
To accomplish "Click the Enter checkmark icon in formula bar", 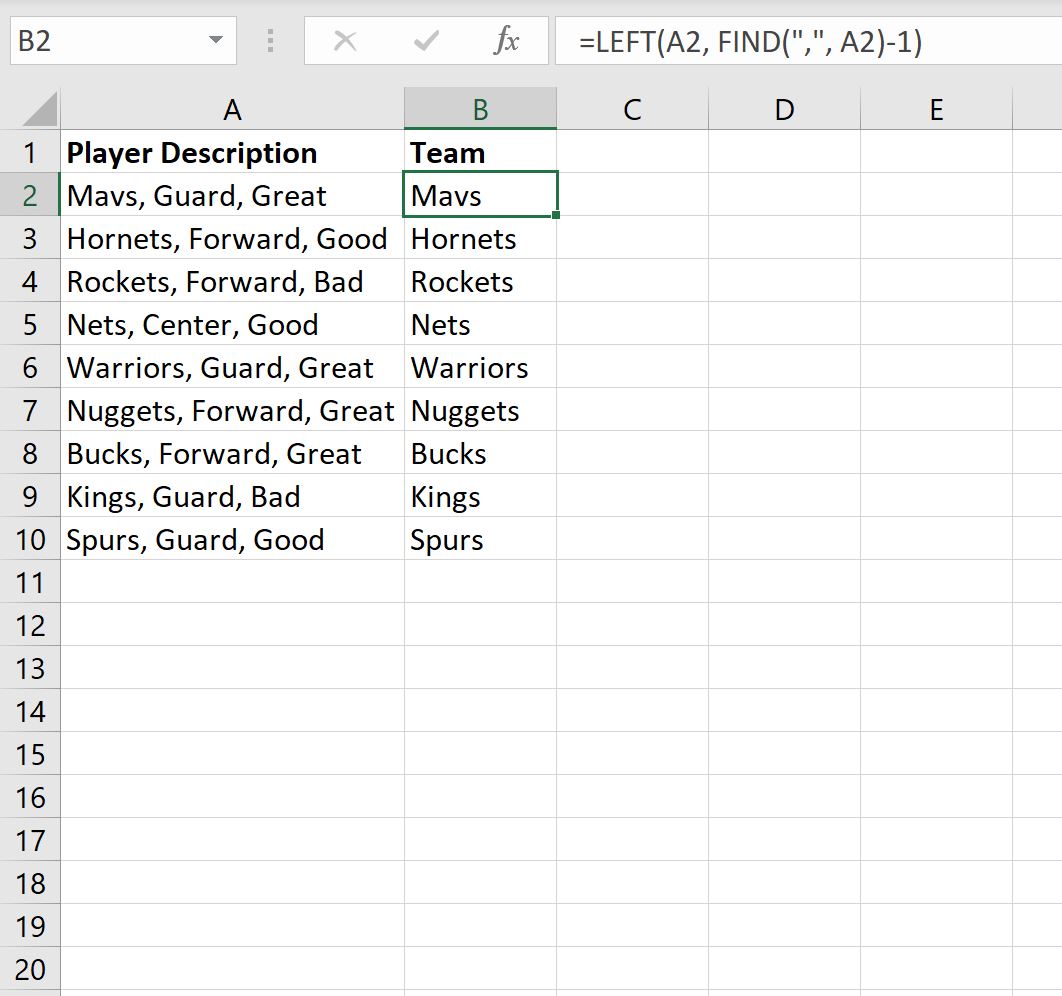I will pos(426,41).
